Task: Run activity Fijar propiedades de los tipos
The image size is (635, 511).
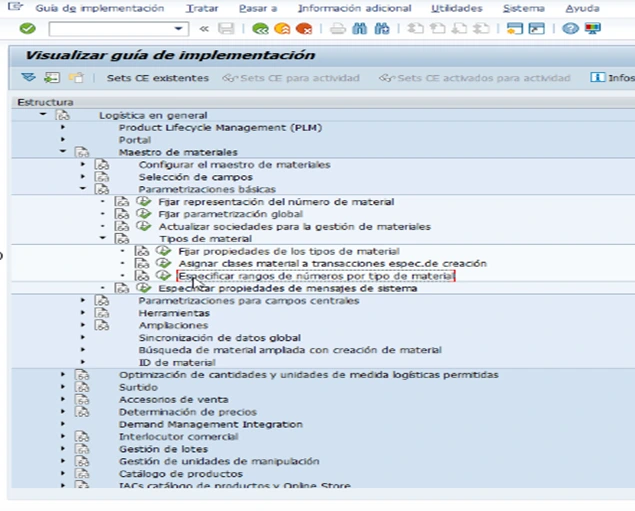Action: 163,251
